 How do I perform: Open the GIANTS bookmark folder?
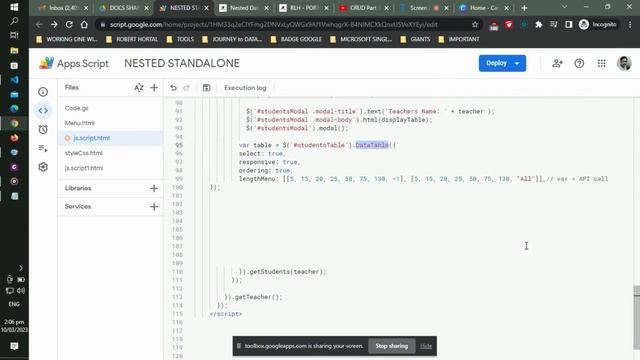click(416, 39)
